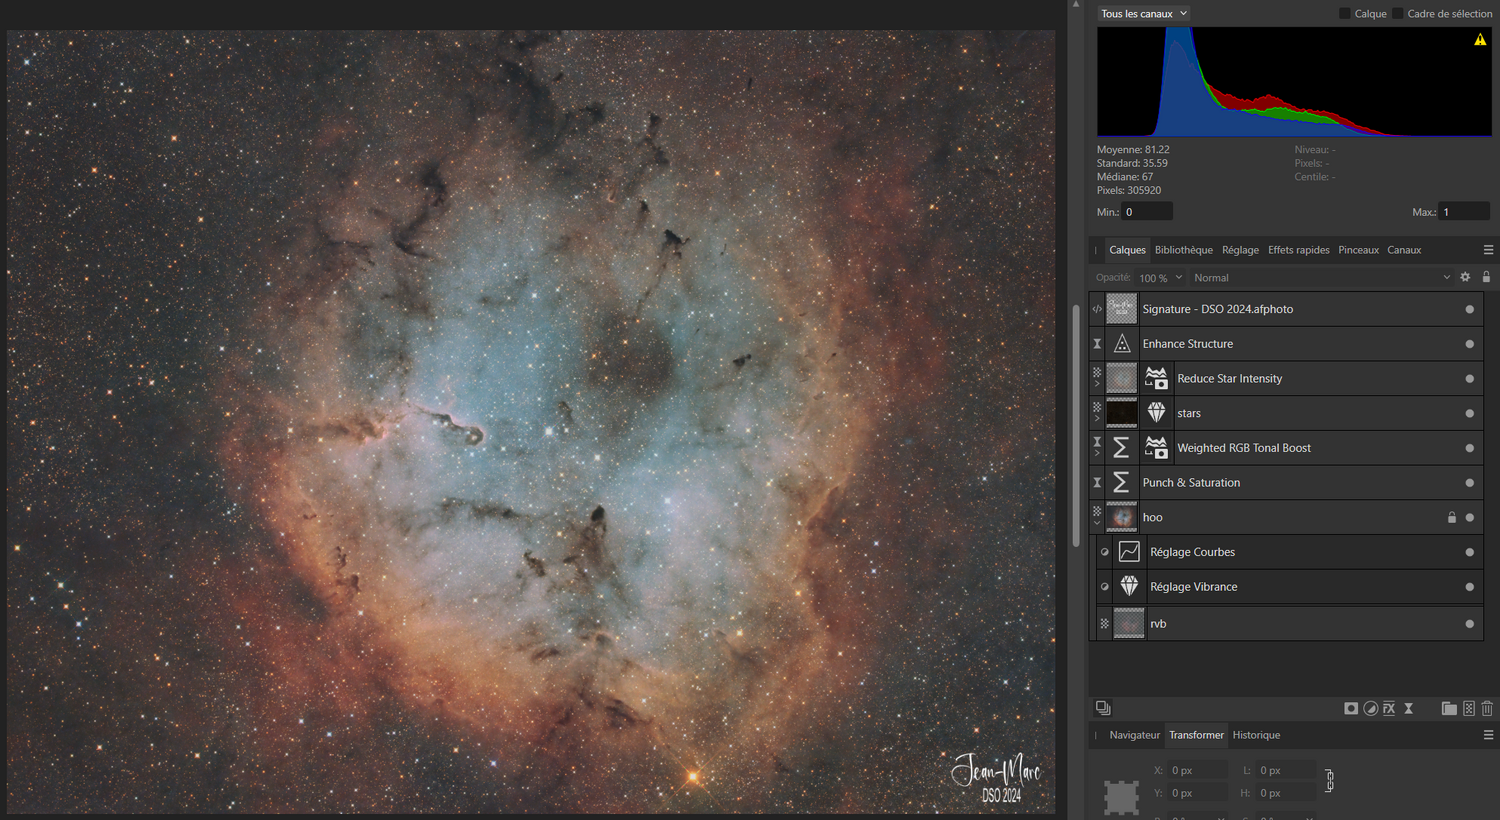Select the Transformer tab
Viewport: 1500px width, 820px height.
tap(1196, 735)
